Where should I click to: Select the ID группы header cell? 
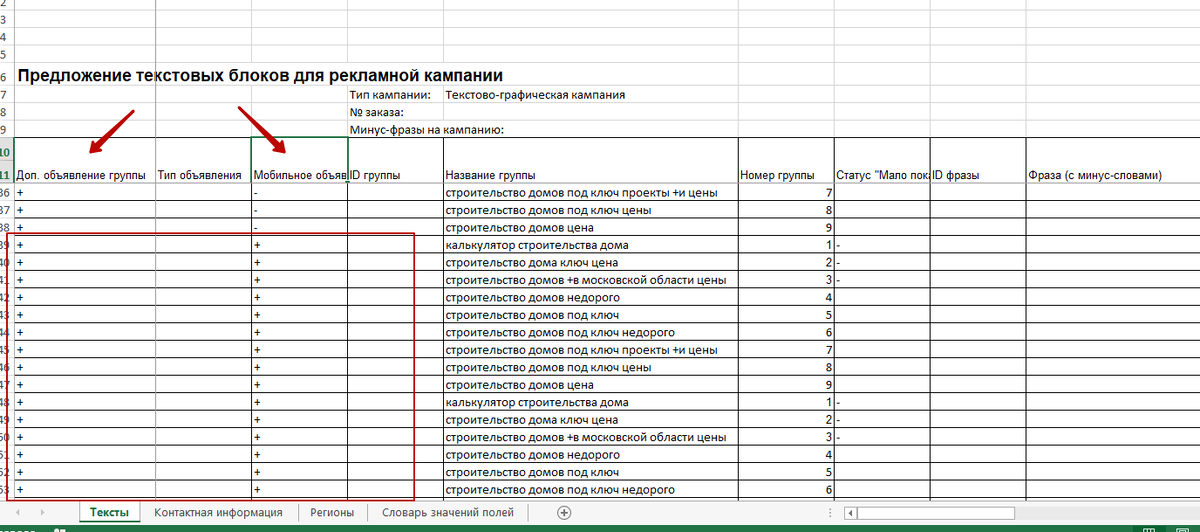tap(395, 160)
